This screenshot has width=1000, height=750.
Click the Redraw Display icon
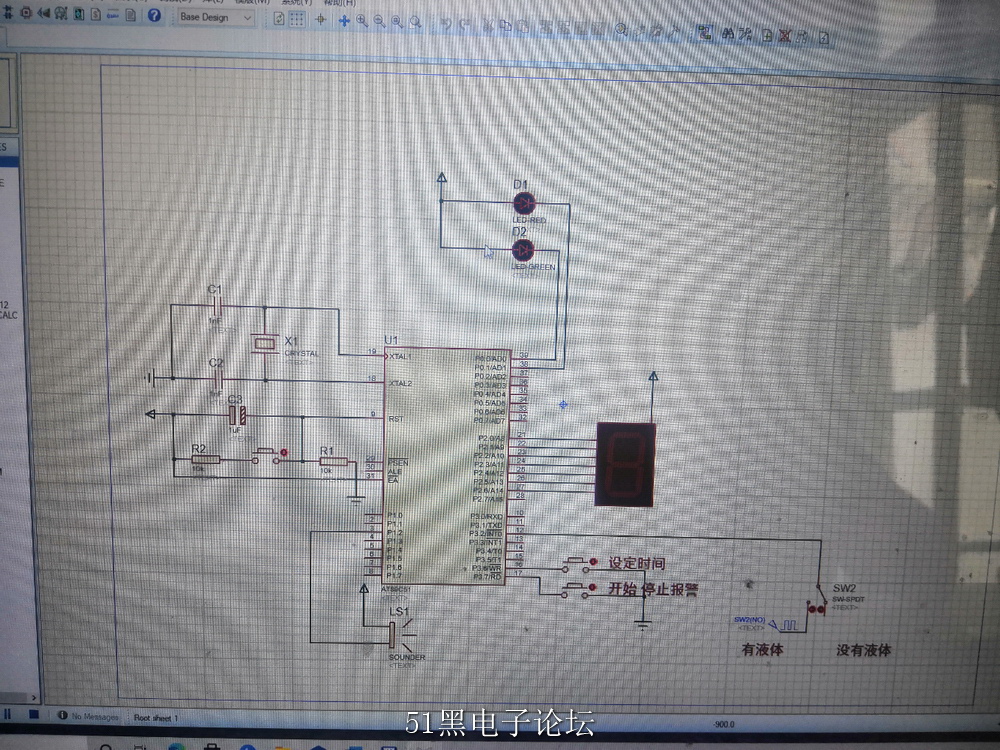279,18
